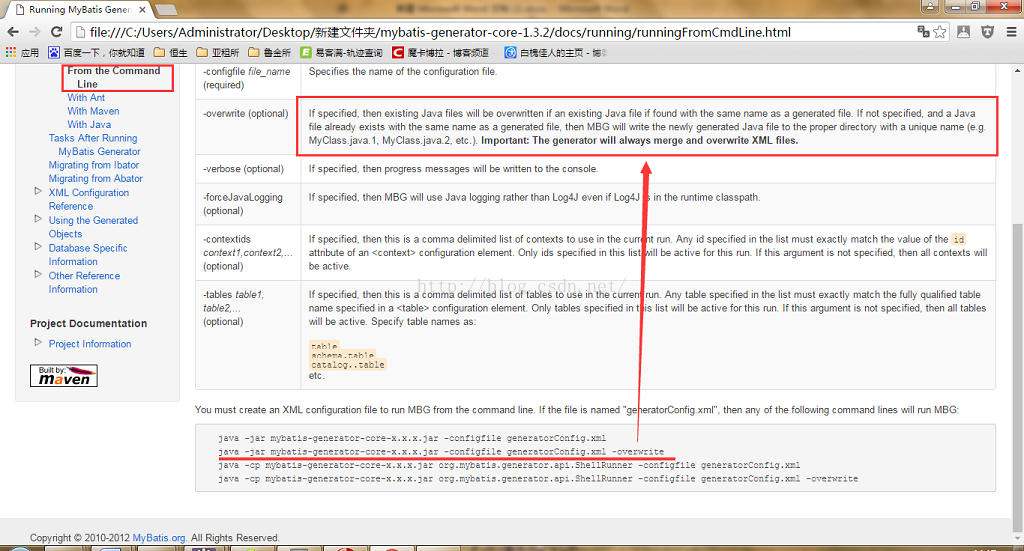Open the From the Command Line page
The image size is (1024, 551).
pyautogui.click(x=114, y=77)
